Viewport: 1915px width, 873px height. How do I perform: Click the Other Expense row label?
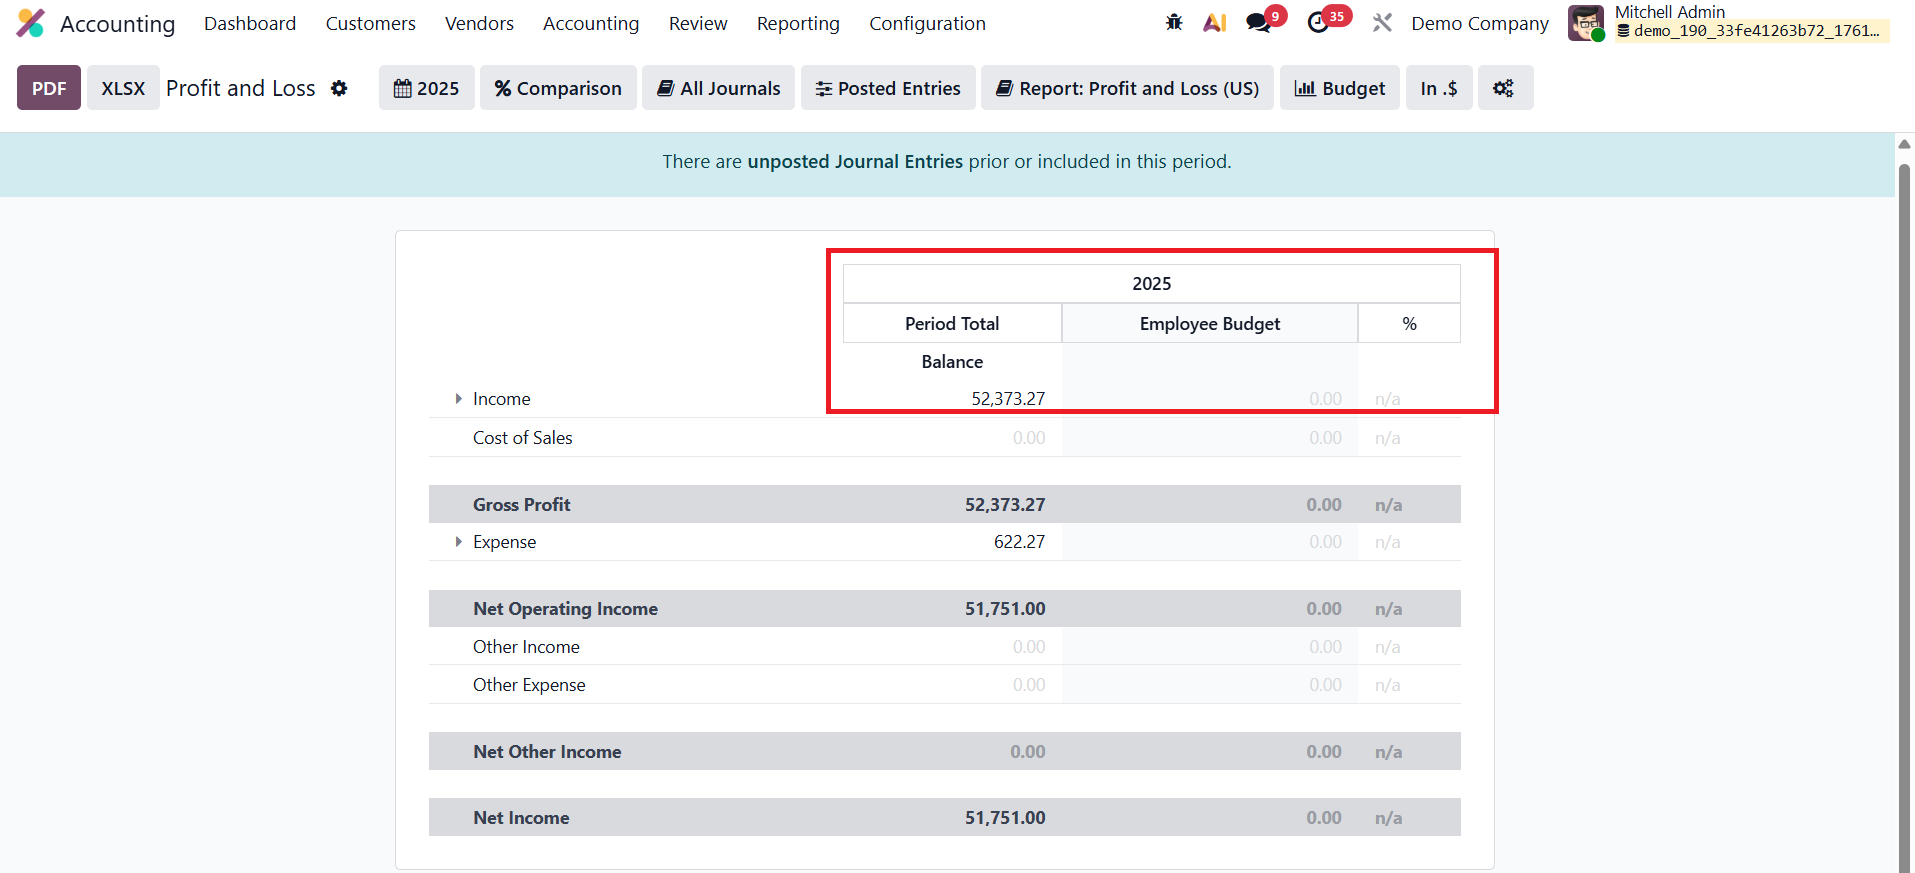coord(530,685)
